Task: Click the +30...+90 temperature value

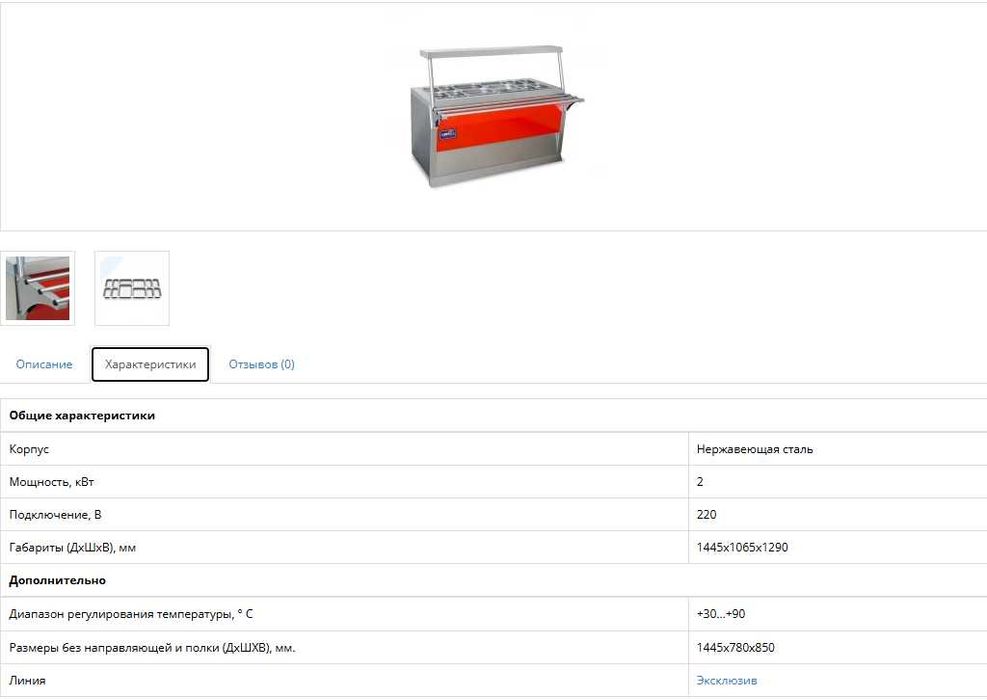Action: (x=721, y=614)
